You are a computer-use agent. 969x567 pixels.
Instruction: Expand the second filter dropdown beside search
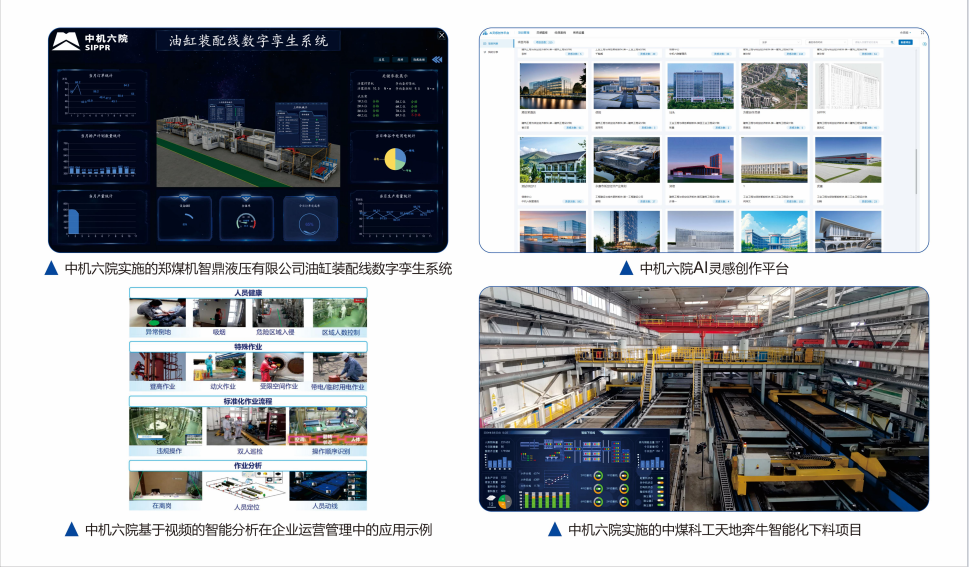(825, 43)
